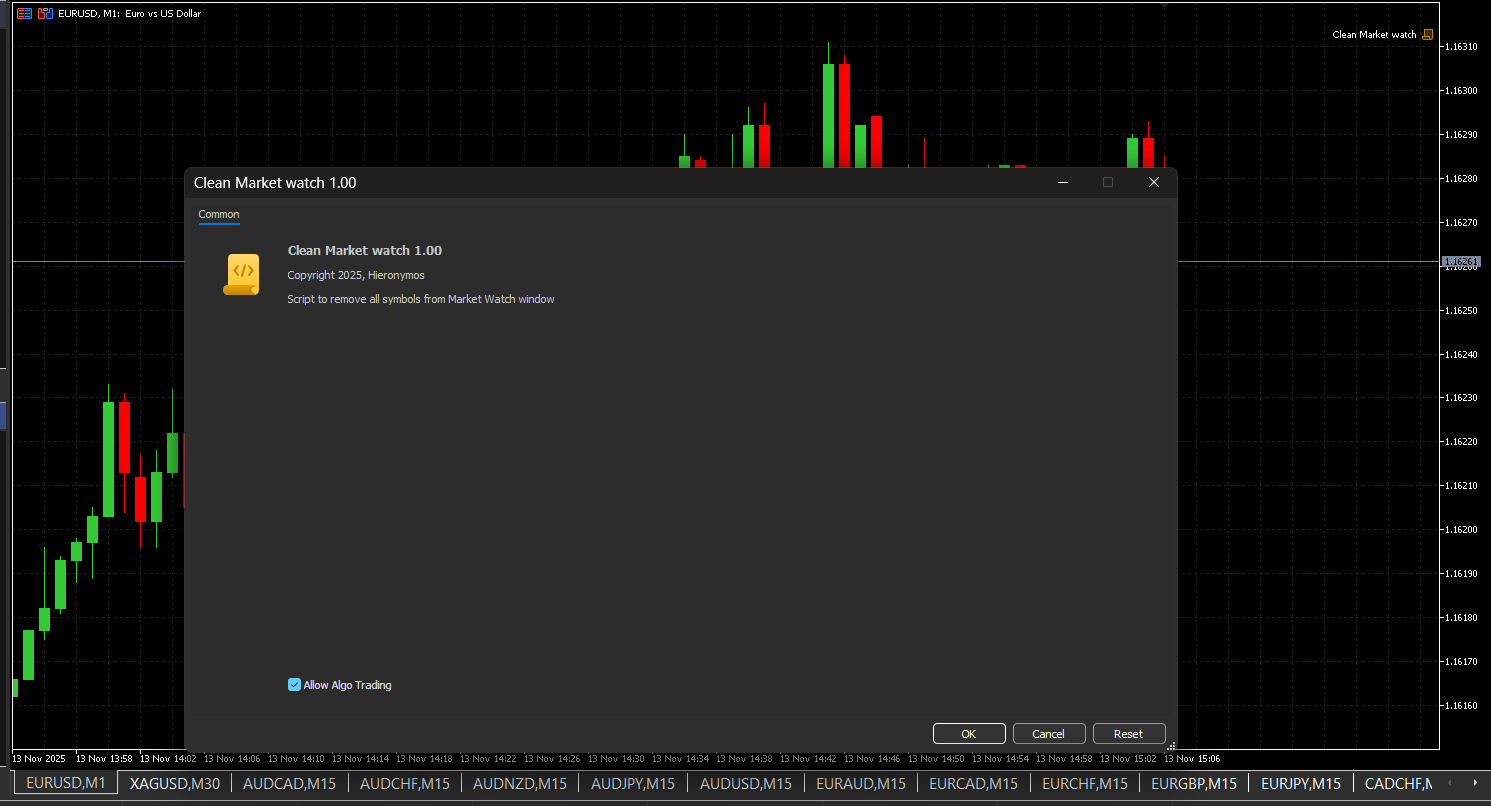1491x806 pixels.
Task: Click the highlighted price label 1.16261 on axis
Action: pos(1460,260)
